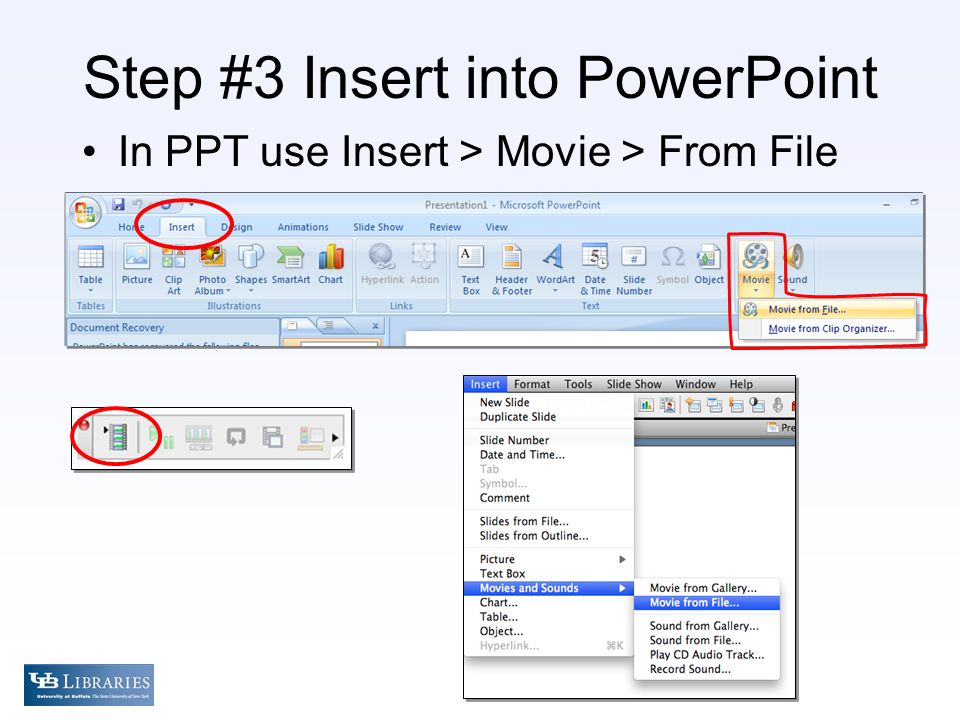This screenshot has width=960, height=720.
Task: Click the Sound speaker icon
Action: click(x=794, y=256)
